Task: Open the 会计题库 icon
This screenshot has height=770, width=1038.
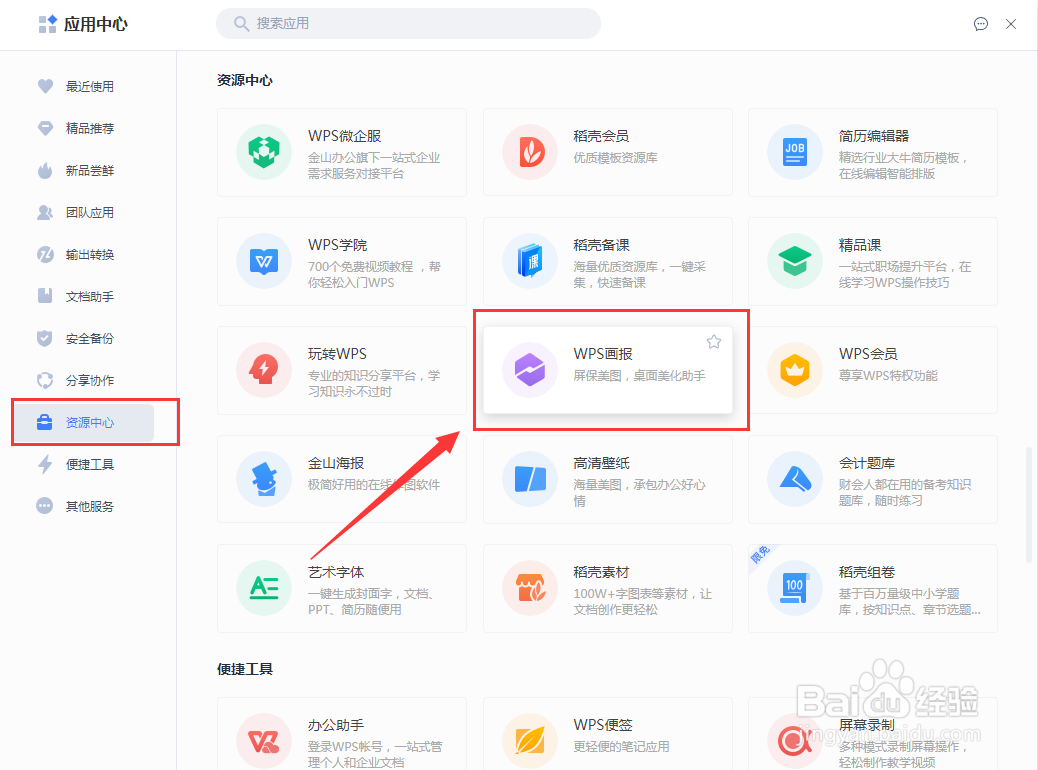Action: [x=794, y=479]
